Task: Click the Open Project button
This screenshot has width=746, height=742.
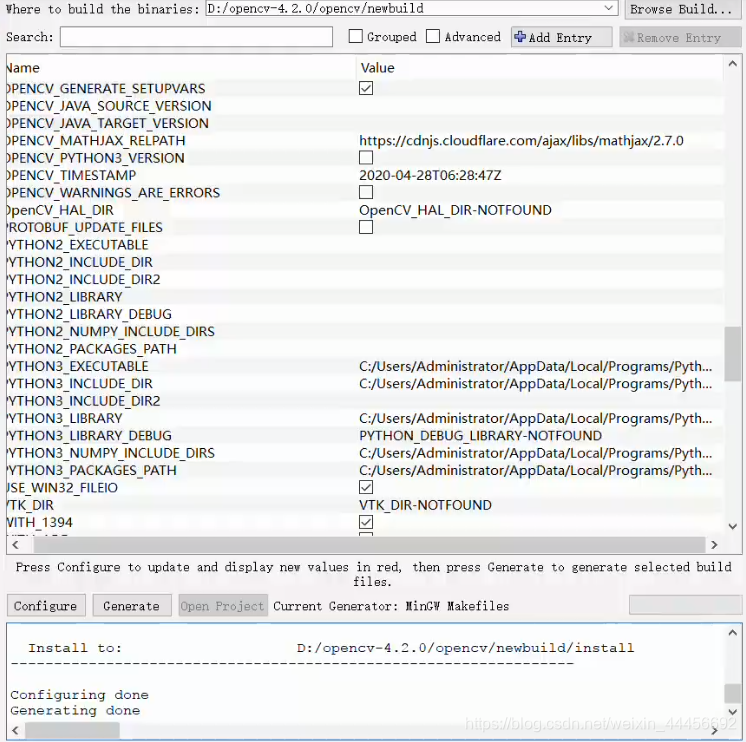Action: (x=223, y=605)
